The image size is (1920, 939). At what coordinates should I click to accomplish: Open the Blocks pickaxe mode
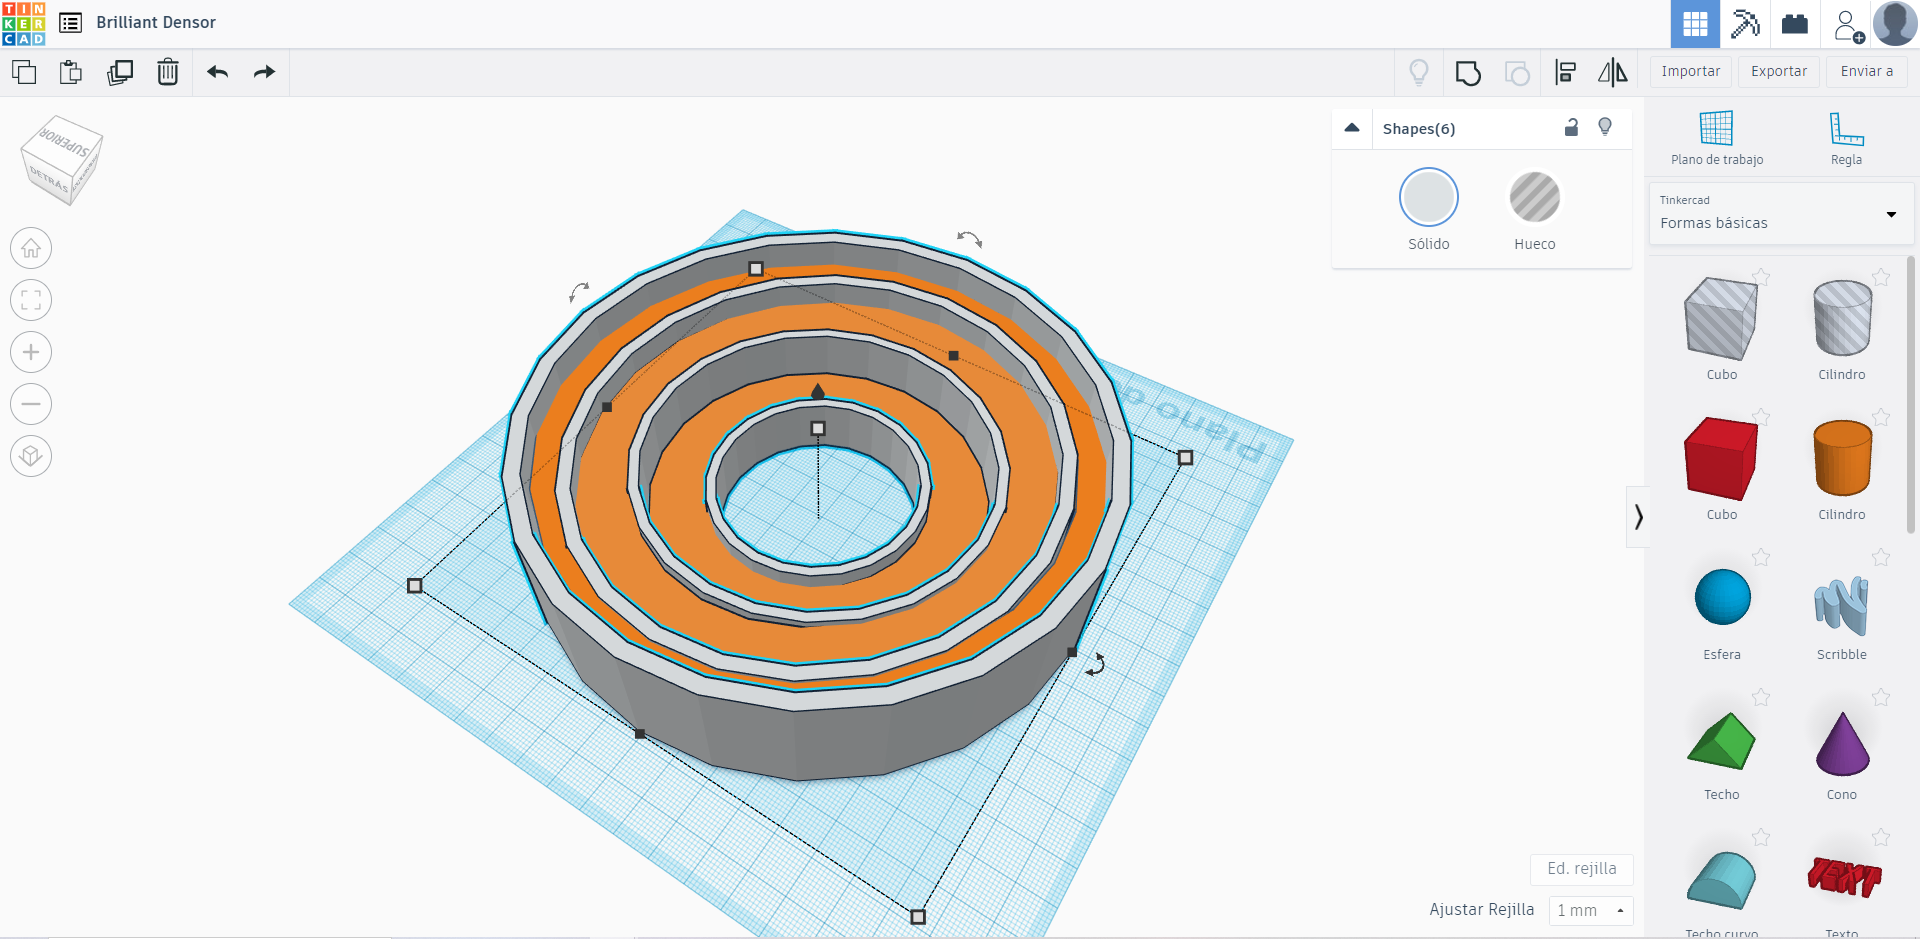(x=1745, y=24)
